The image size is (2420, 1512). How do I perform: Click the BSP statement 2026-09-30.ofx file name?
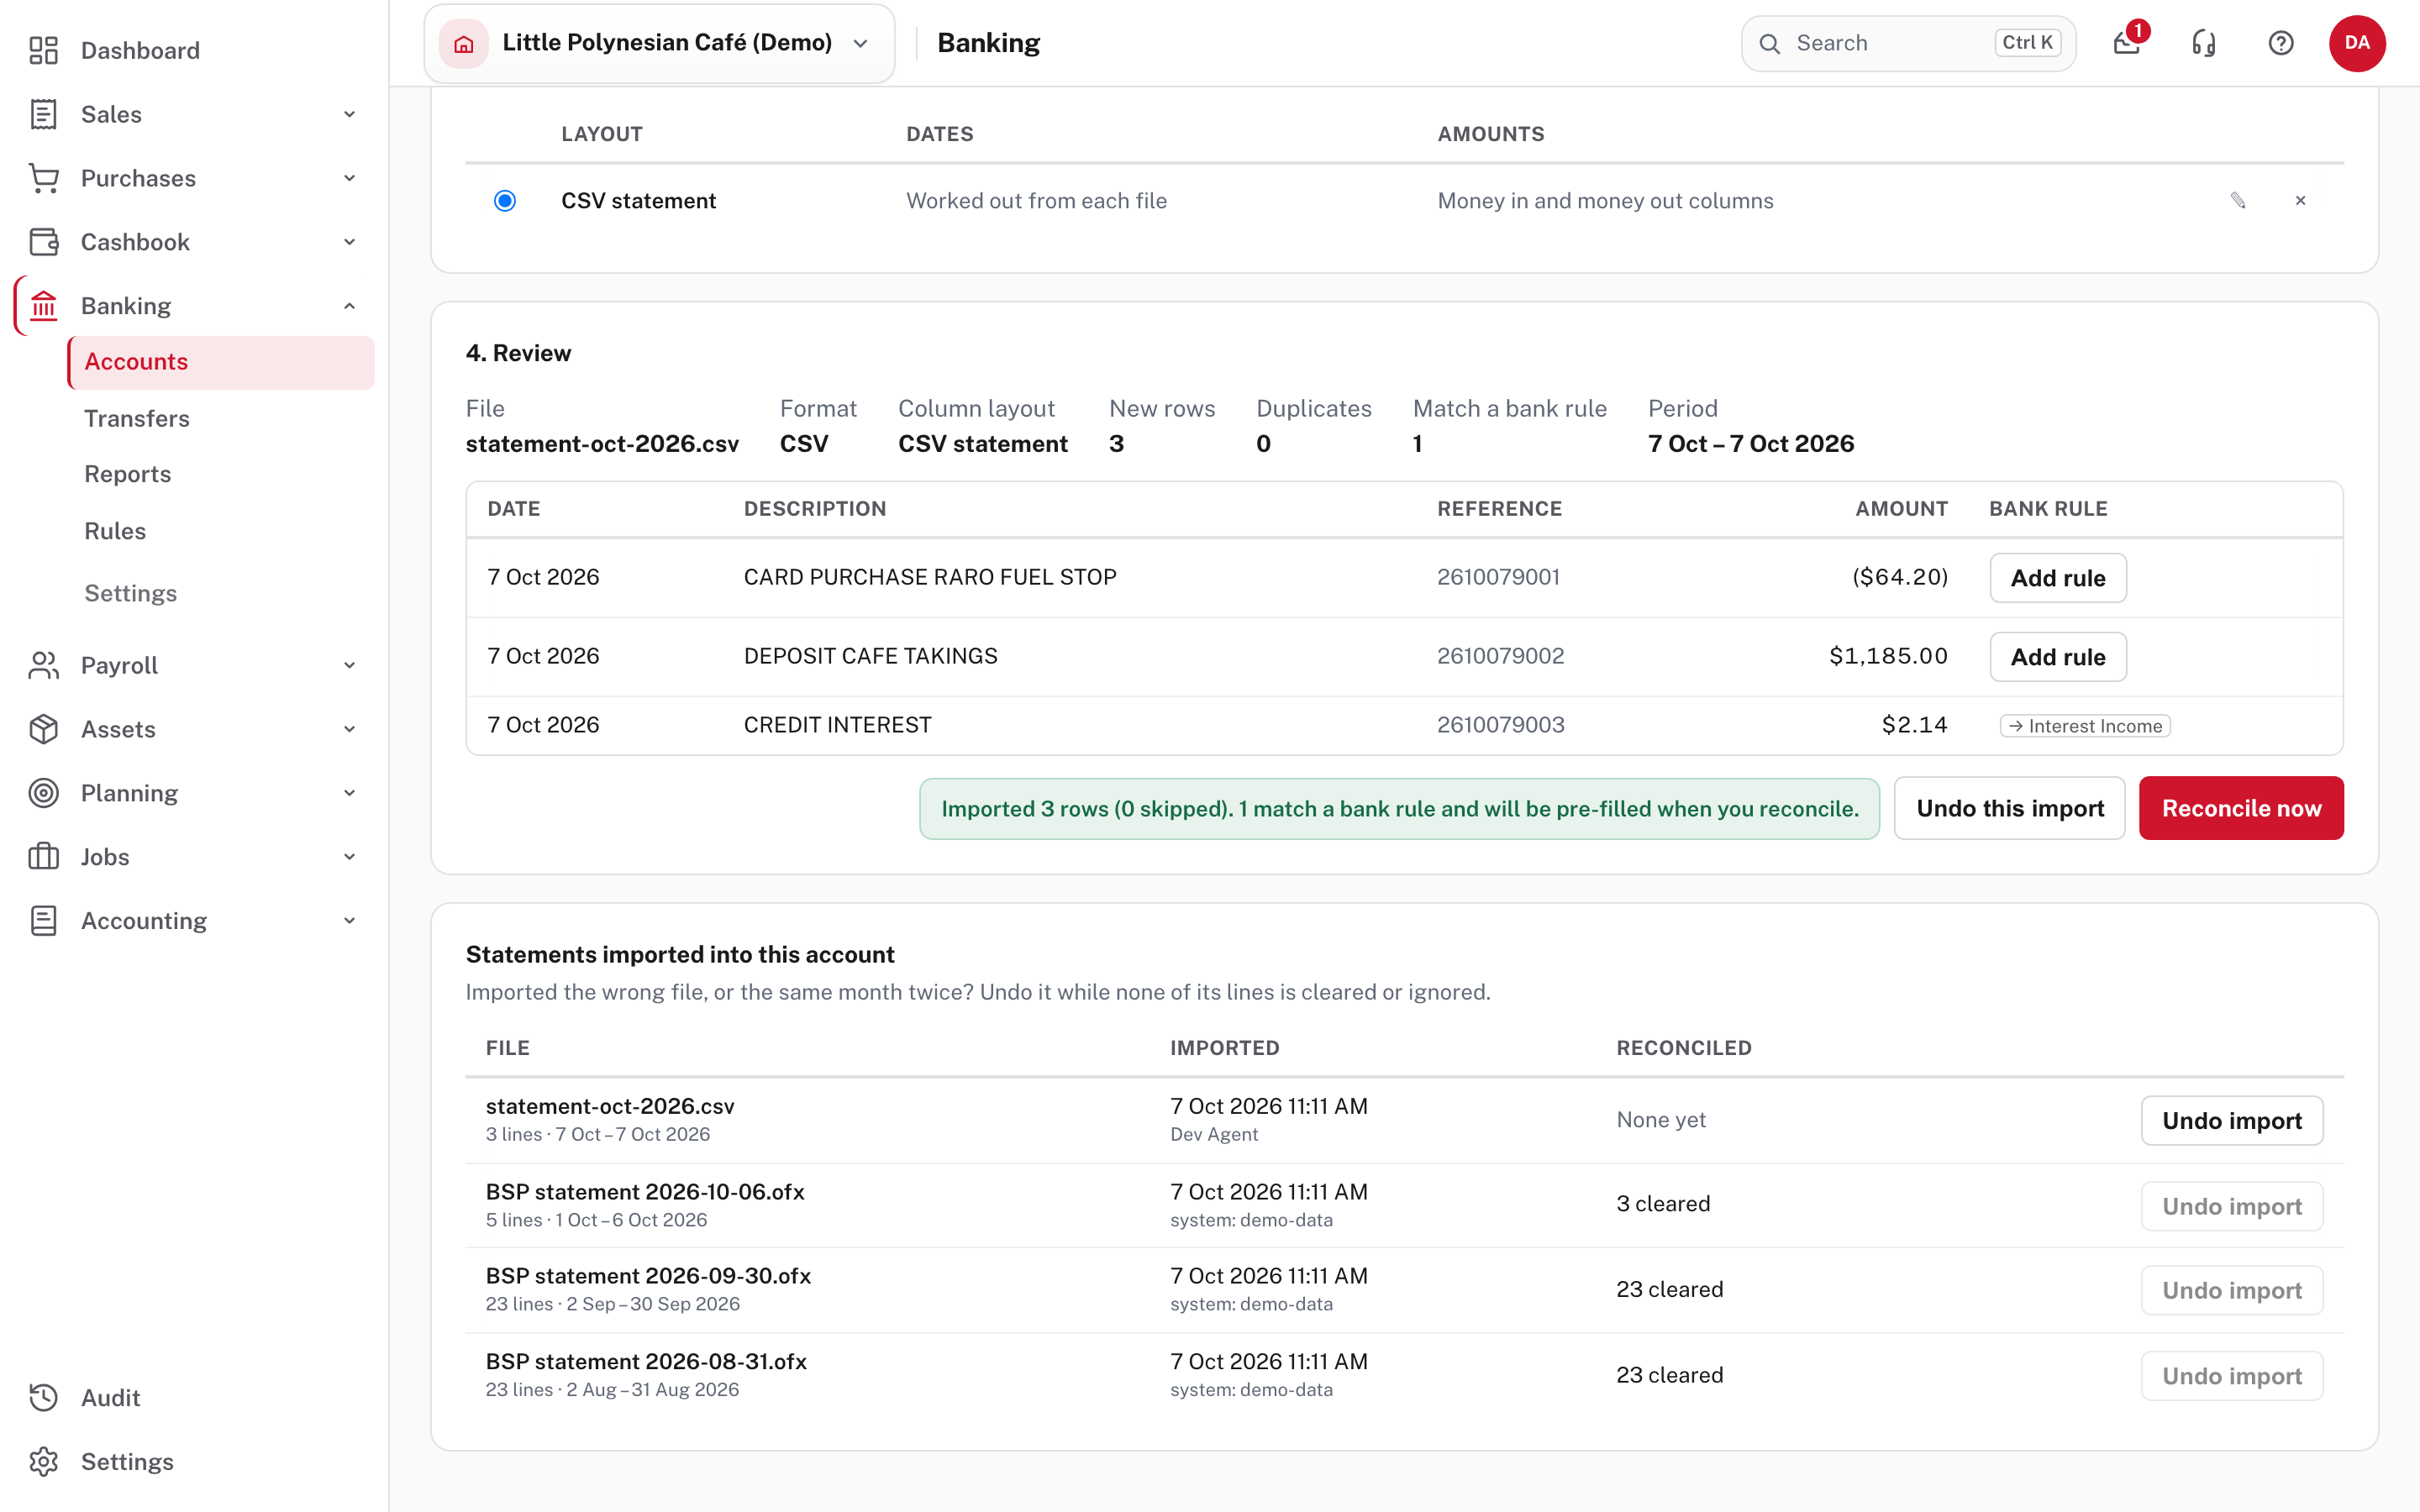point(648,1276)
